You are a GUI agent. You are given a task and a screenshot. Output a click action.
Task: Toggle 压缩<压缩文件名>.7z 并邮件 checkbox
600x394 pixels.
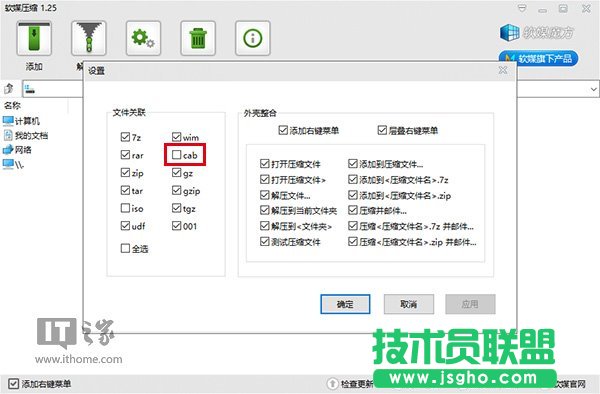tap(353, 226)
